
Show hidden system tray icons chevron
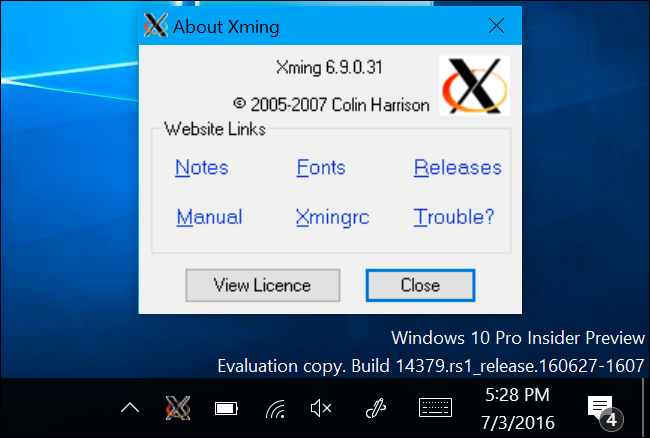(130, 408)
